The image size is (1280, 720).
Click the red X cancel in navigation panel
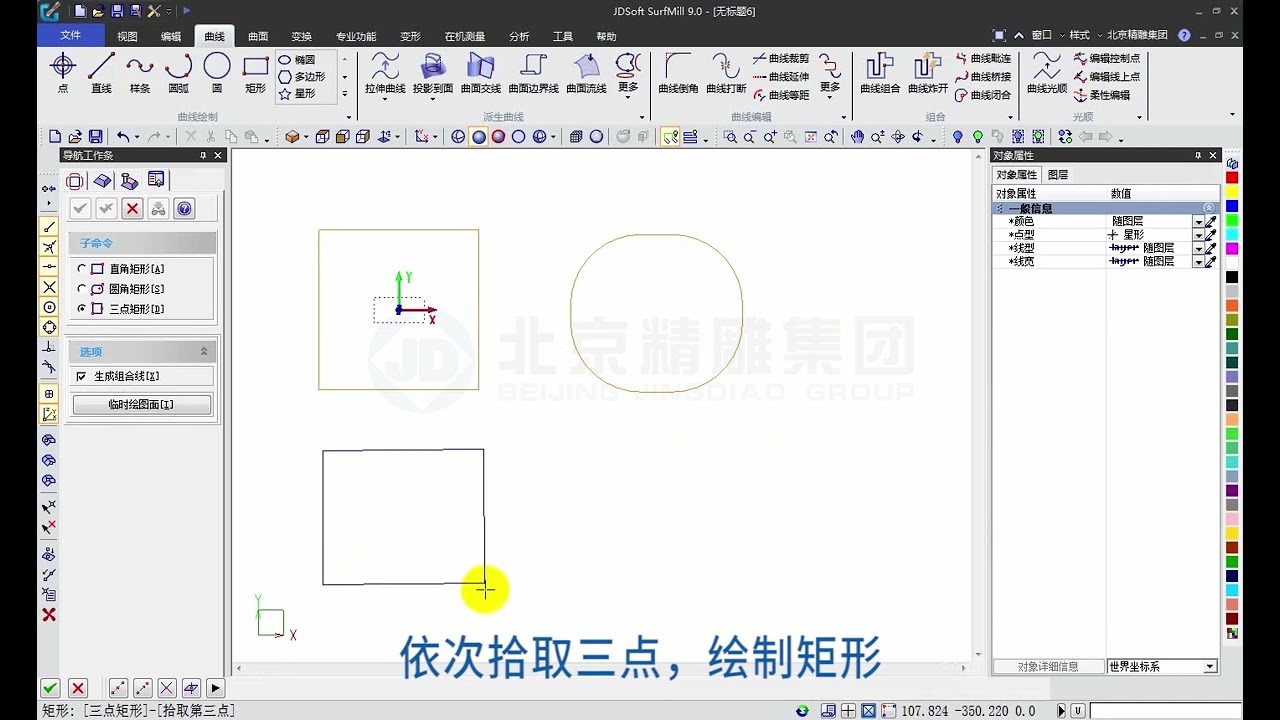(132, 208)
